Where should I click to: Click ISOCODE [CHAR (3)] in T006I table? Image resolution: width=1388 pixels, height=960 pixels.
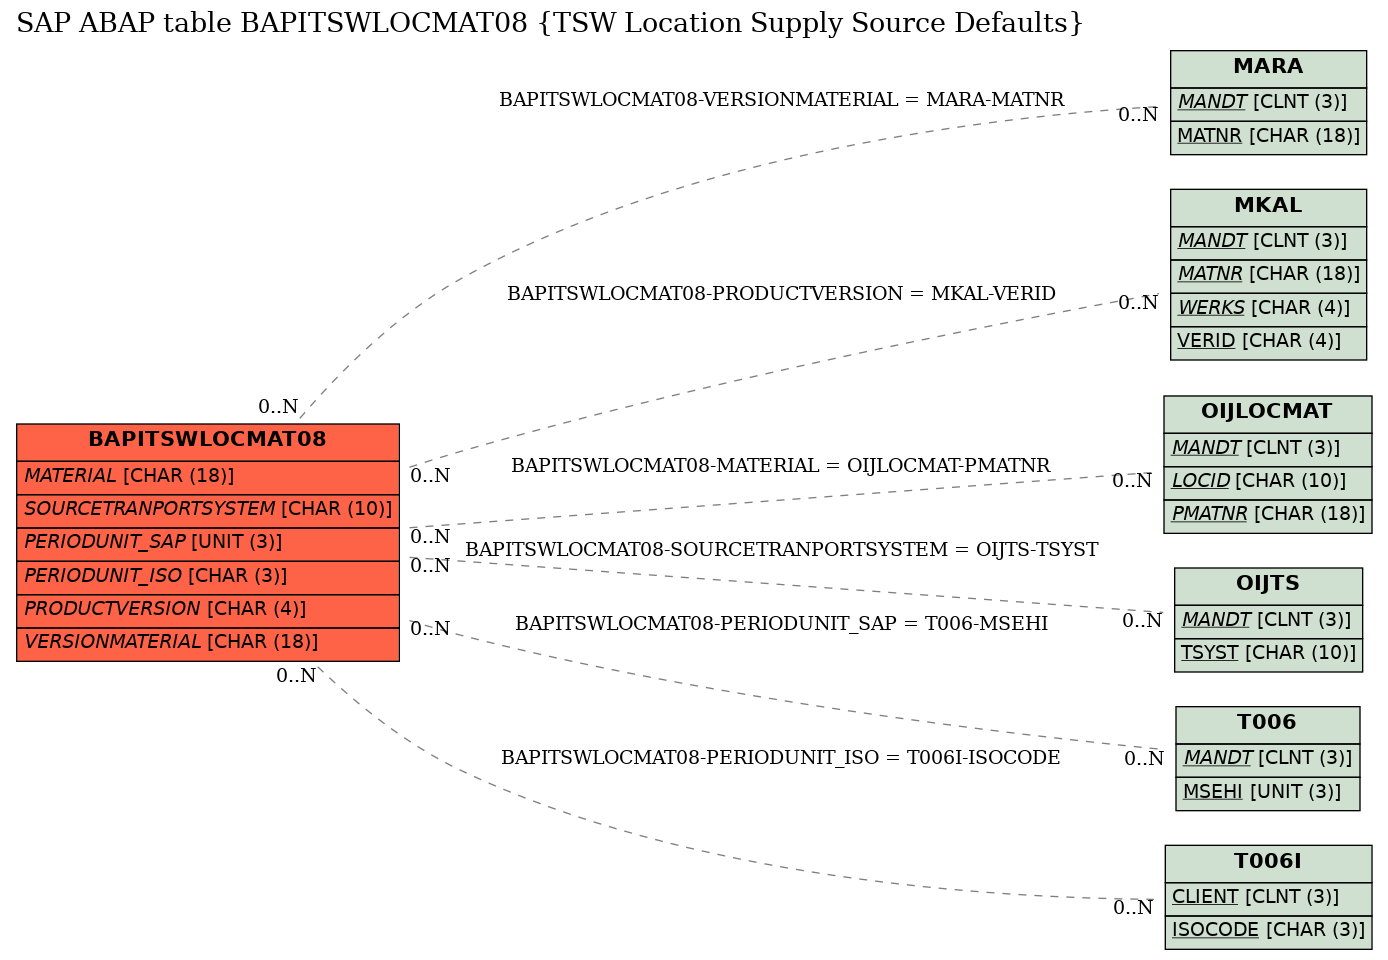pyautogui.click(x=1268, y=931)
